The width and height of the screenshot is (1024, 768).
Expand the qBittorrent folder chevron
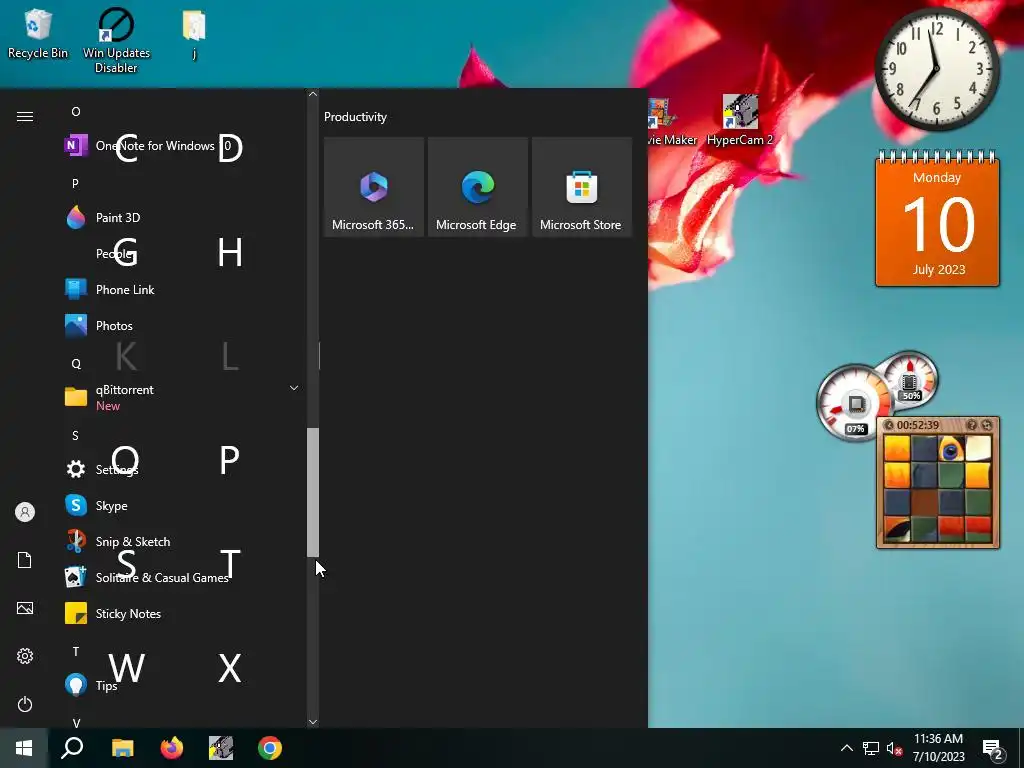point(294,388)
